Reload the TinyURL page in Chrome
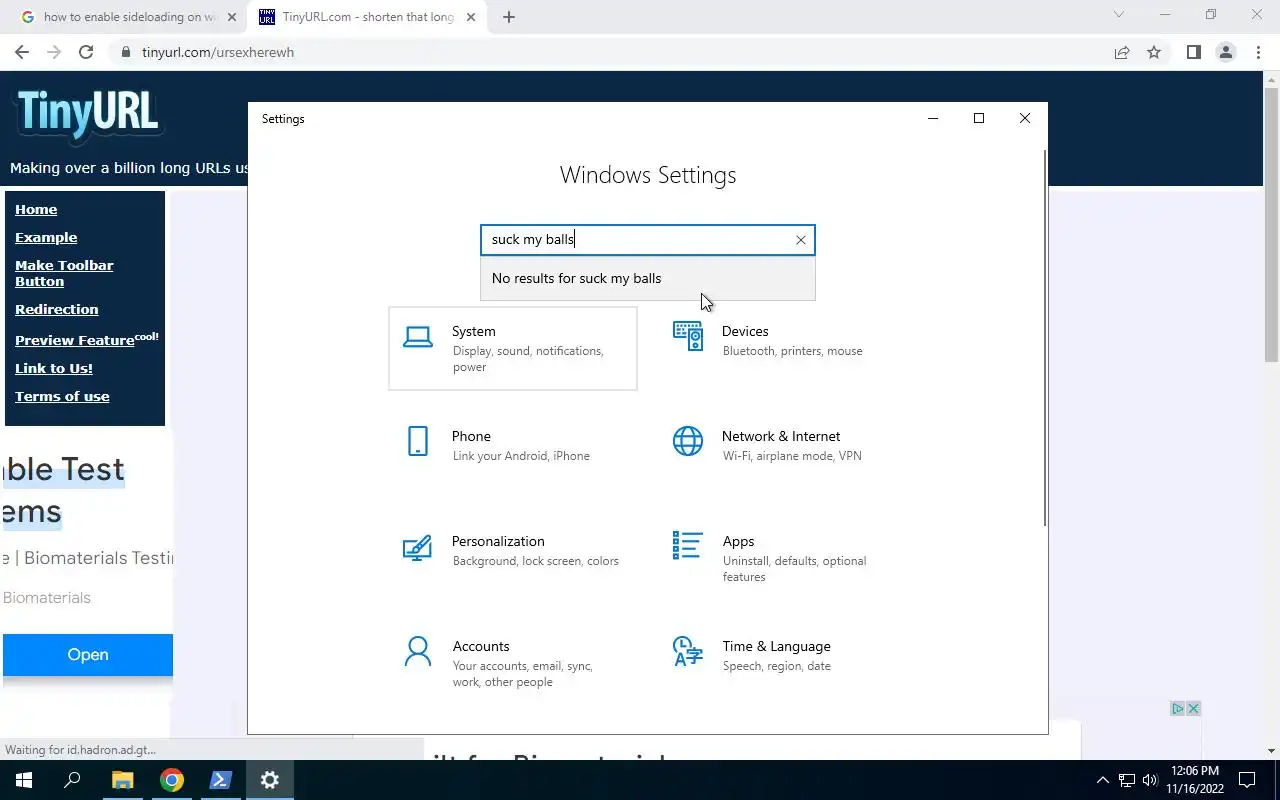 point(86,52)
